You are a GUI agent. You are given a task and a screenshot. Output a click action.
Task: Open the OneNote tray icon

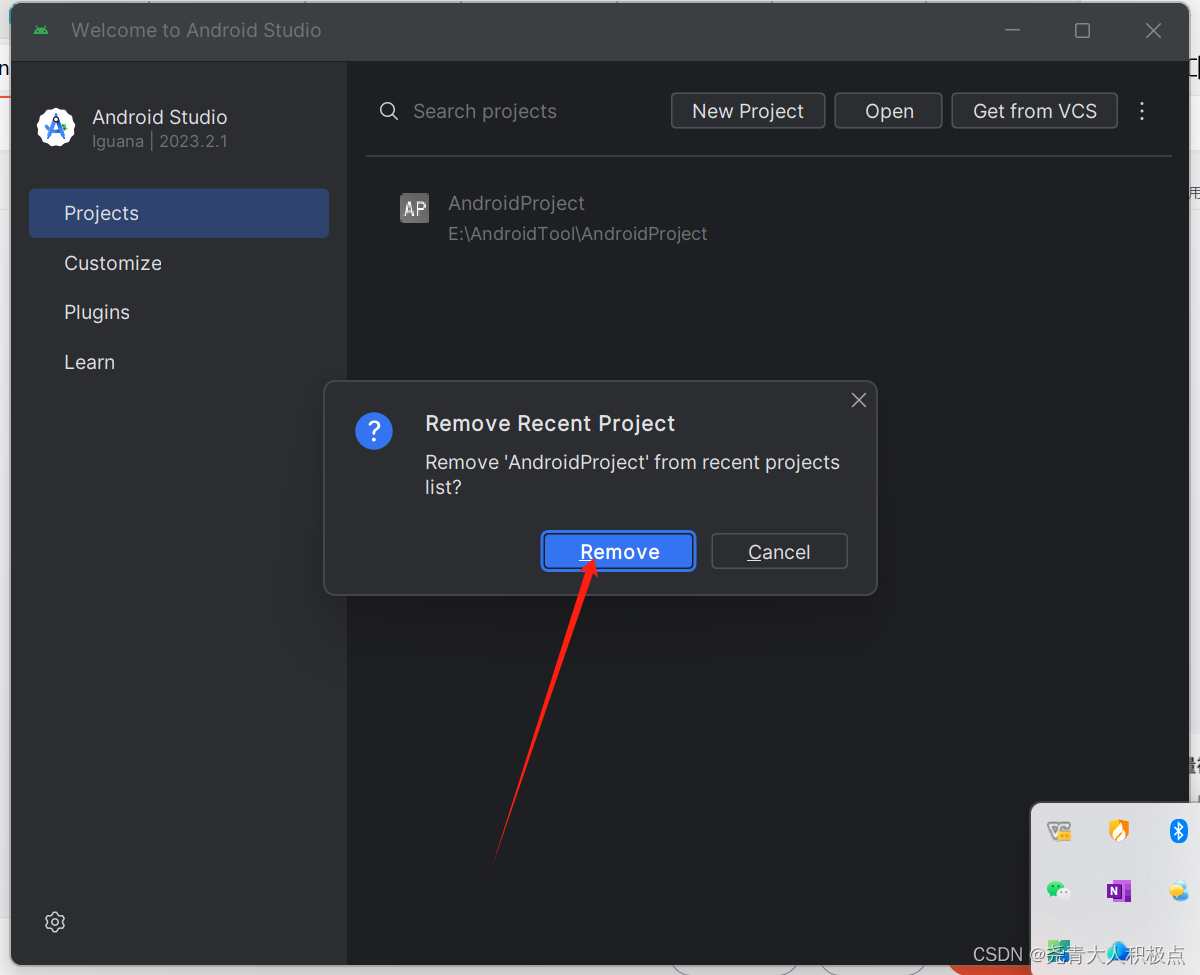(1118, 890)
